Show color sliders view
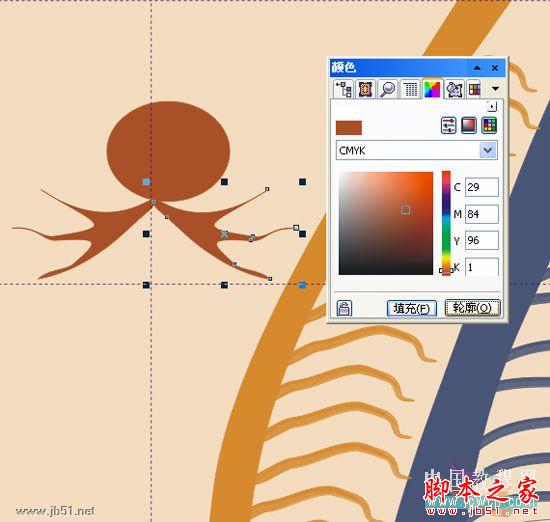Screen dimensions: 550x522 pos(448,125)
